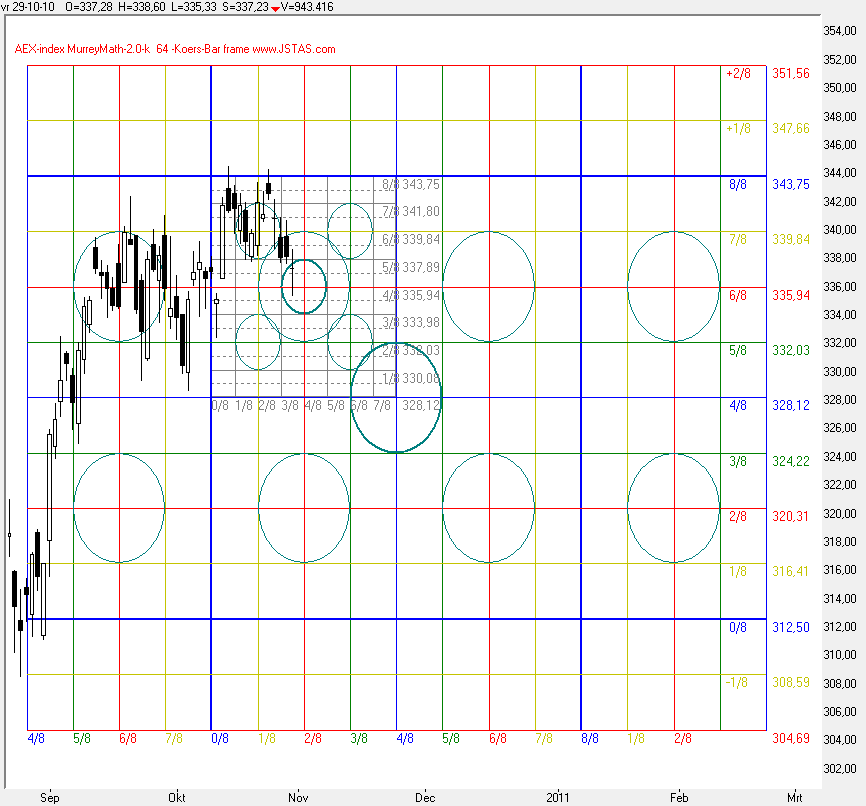The width and height of the screenshot is (866, 806).
Task: Select the Nov month label on time axis
Action: pos(297,797)
